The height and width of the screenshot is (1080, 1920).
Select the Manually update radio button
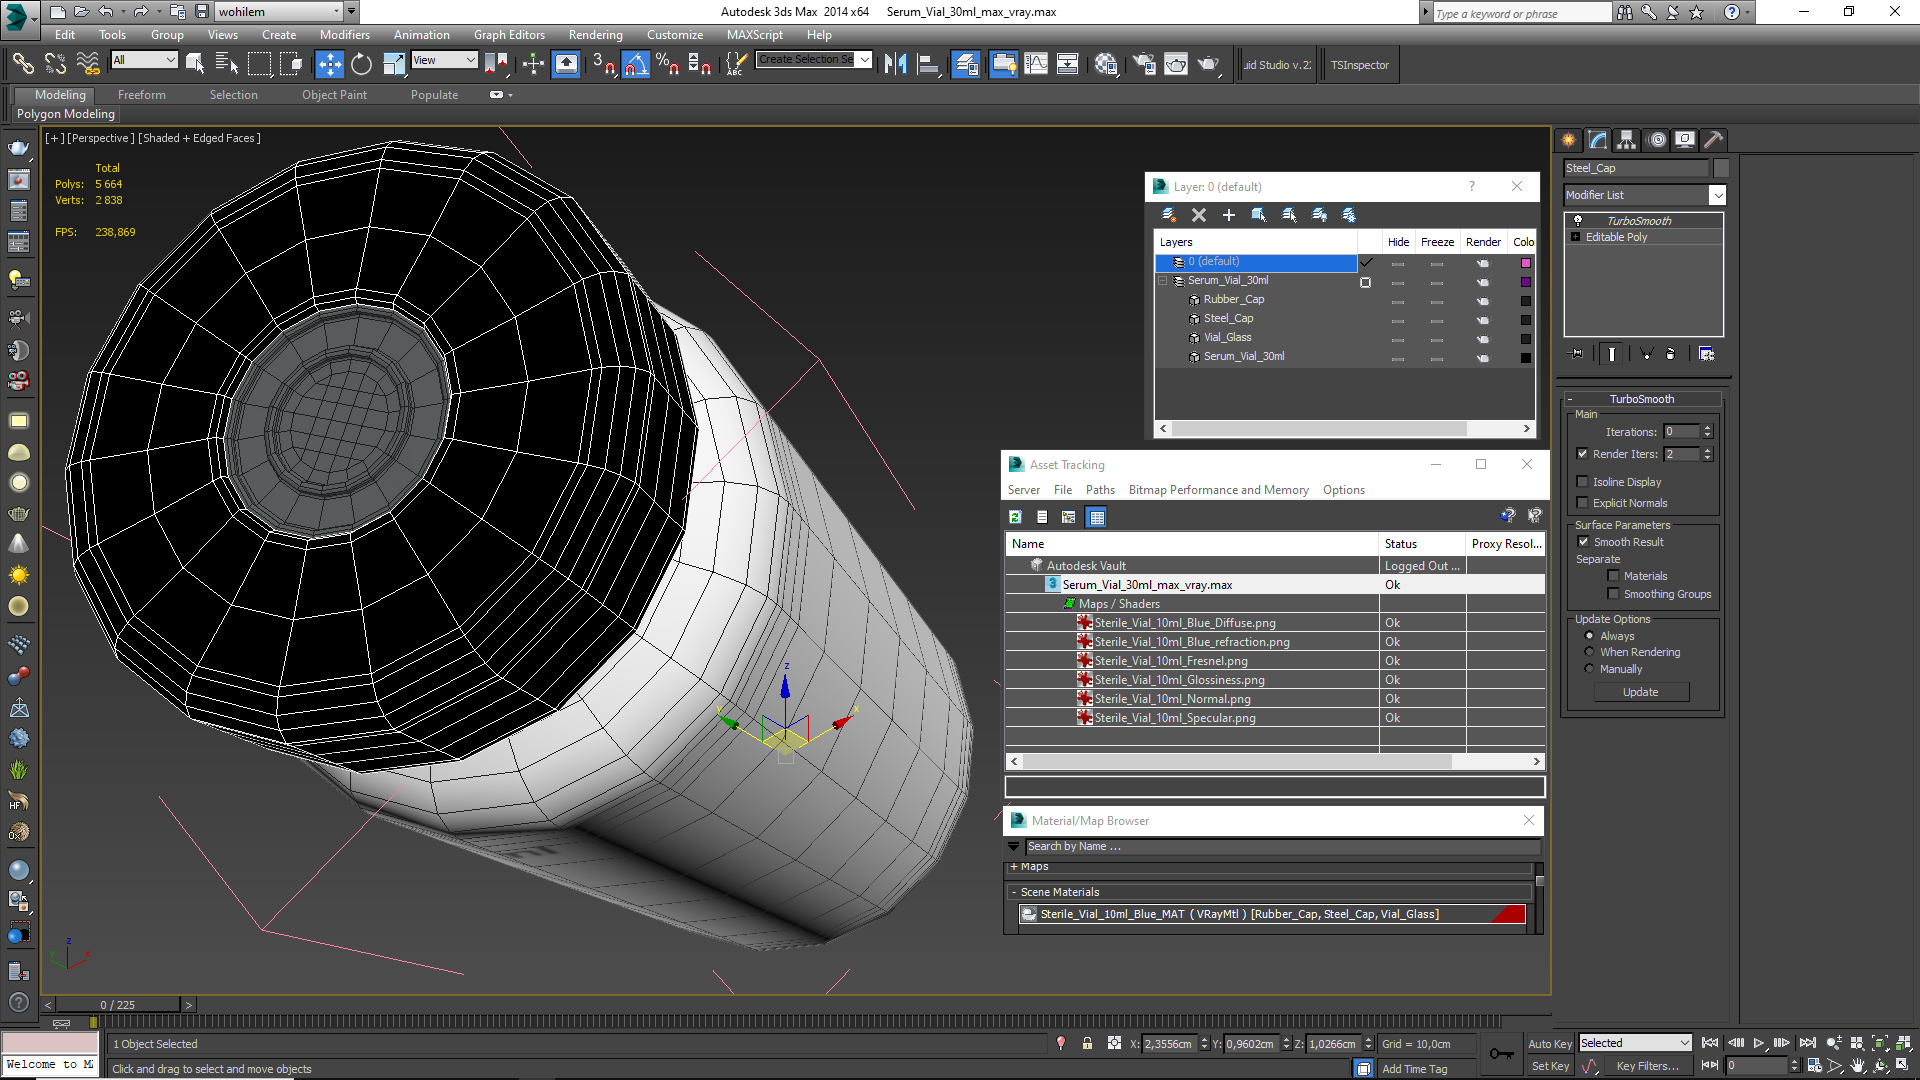(x=1589, y=668)
